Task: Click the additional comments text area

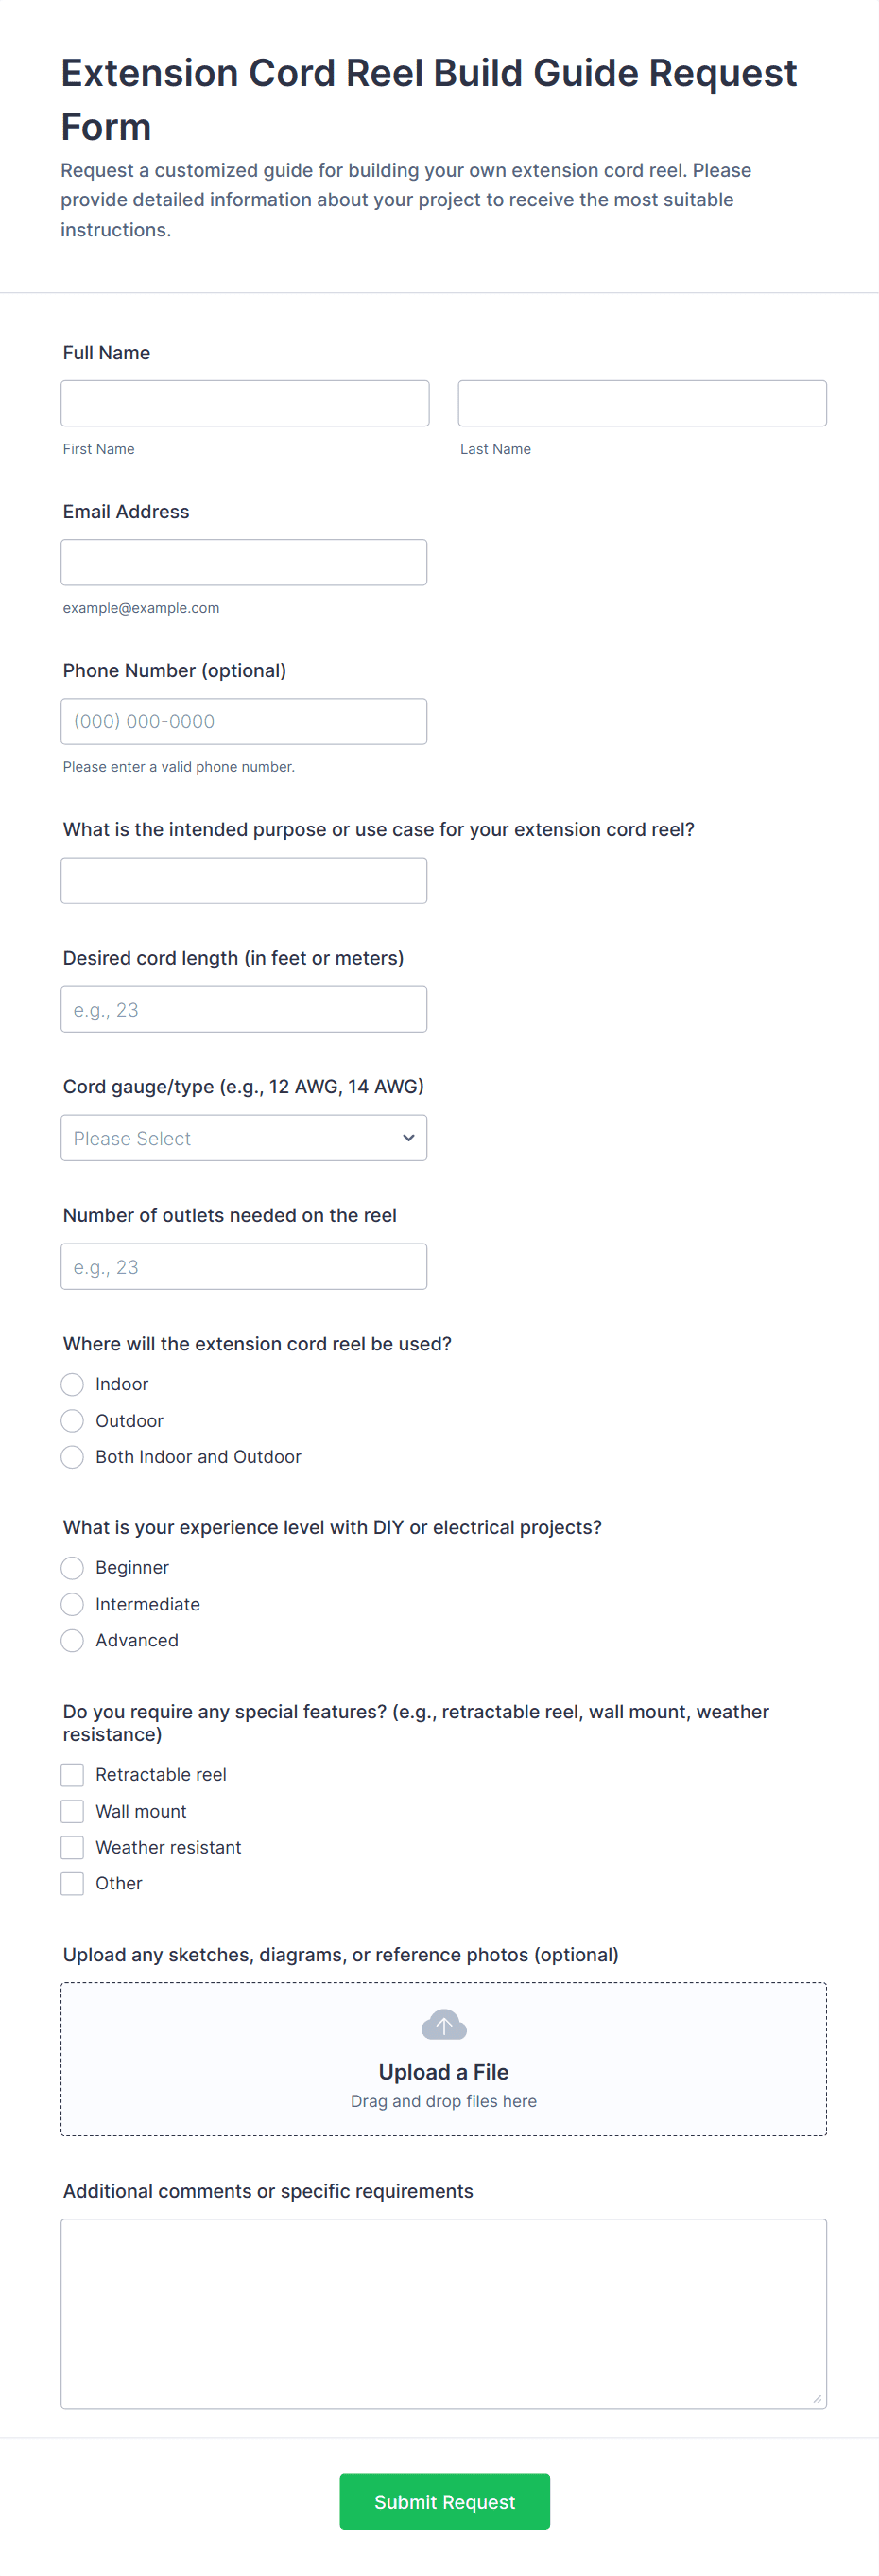Action: pyautogui.click(x=443, y=2313)
